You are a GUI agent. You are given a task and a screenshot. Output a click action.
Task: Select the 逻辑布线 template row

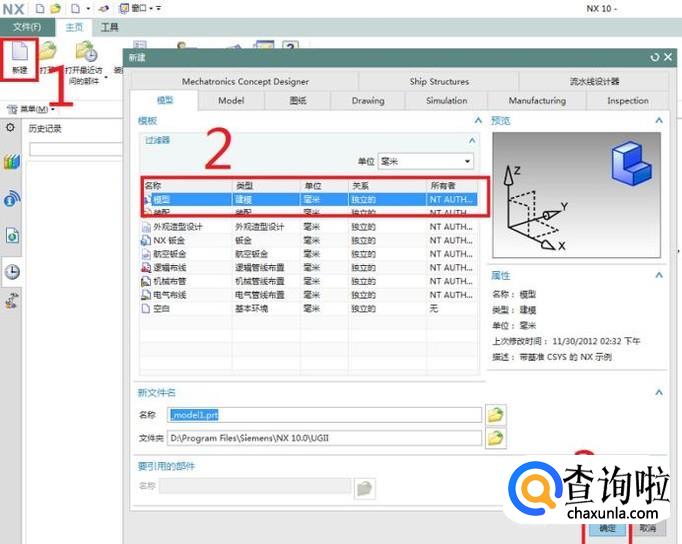(310, 267)
